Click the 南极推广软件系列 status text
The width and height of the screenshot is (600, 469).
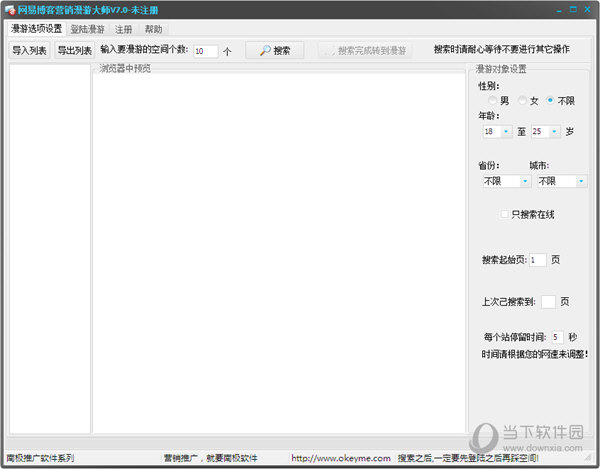point(40,458)
